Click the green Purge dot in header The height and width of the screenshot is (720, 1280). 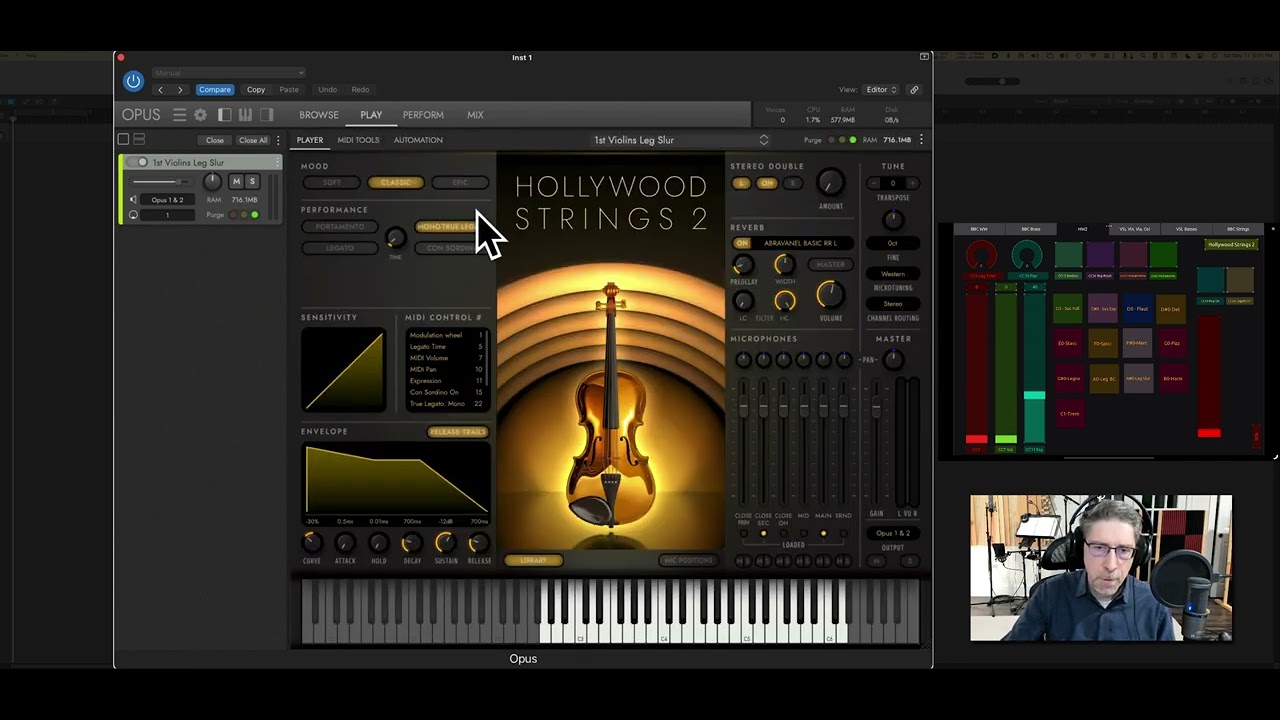point(852,140)
